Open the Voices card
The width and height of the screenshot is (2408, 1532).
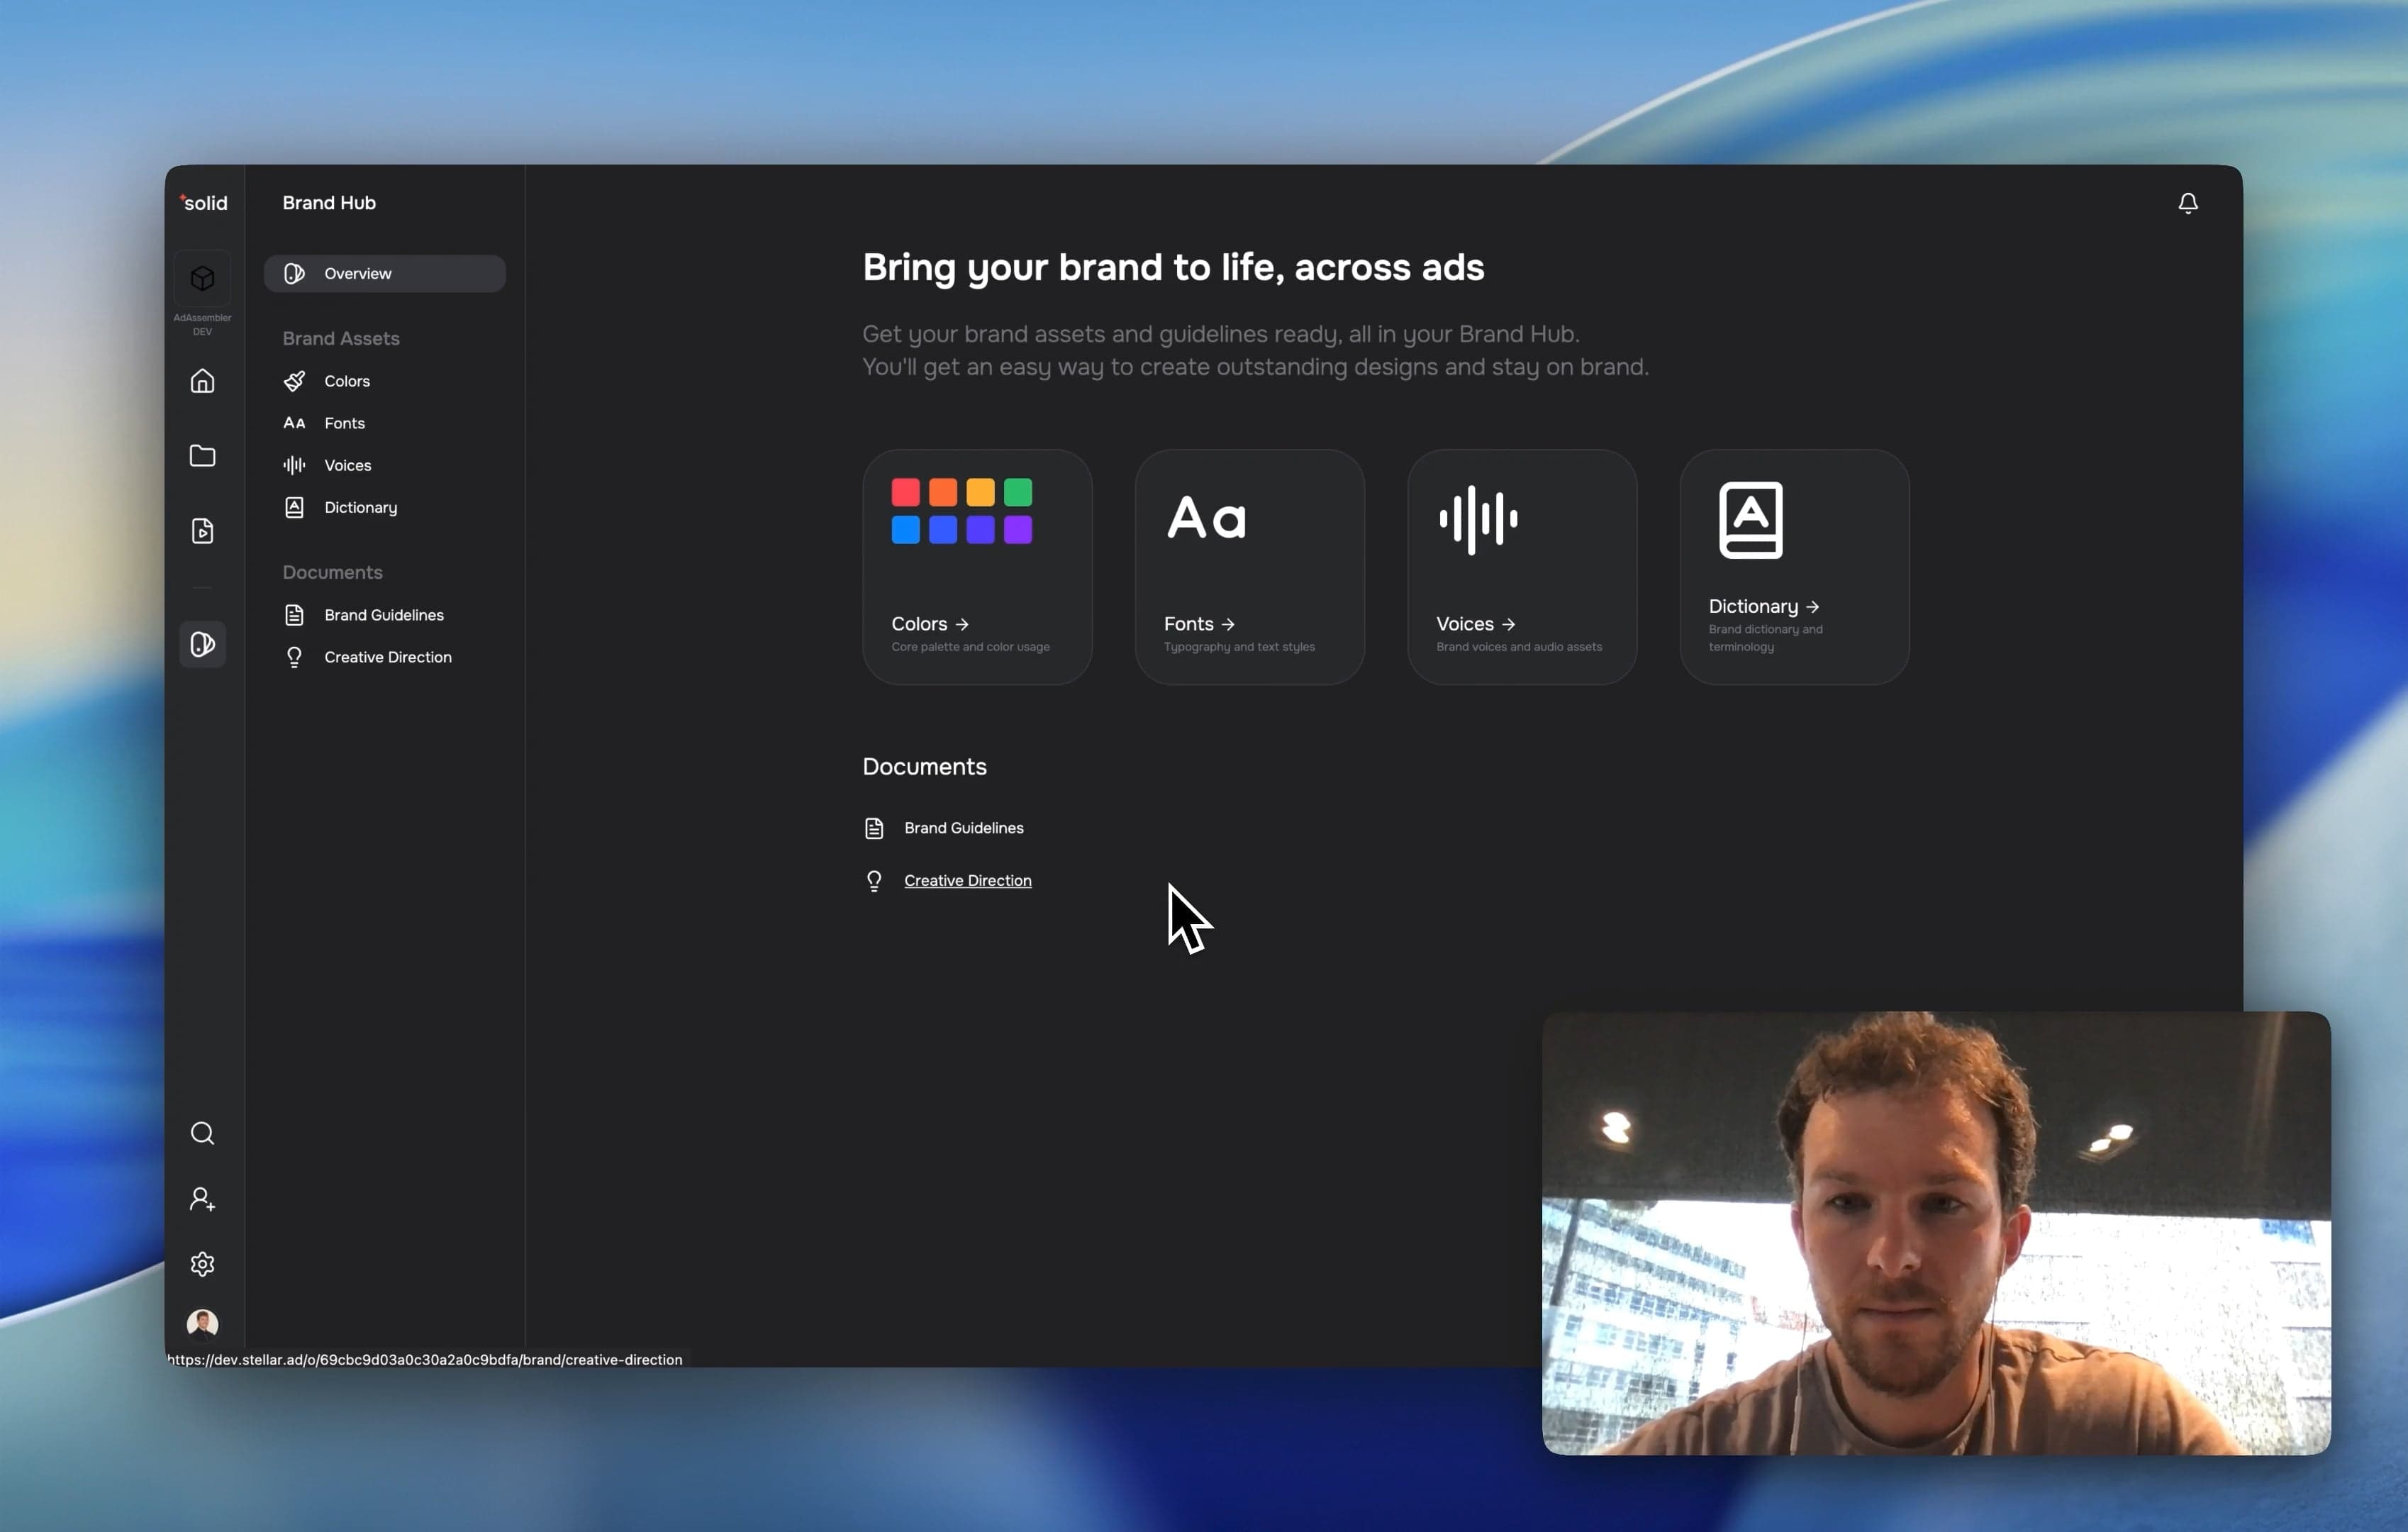1522,567
